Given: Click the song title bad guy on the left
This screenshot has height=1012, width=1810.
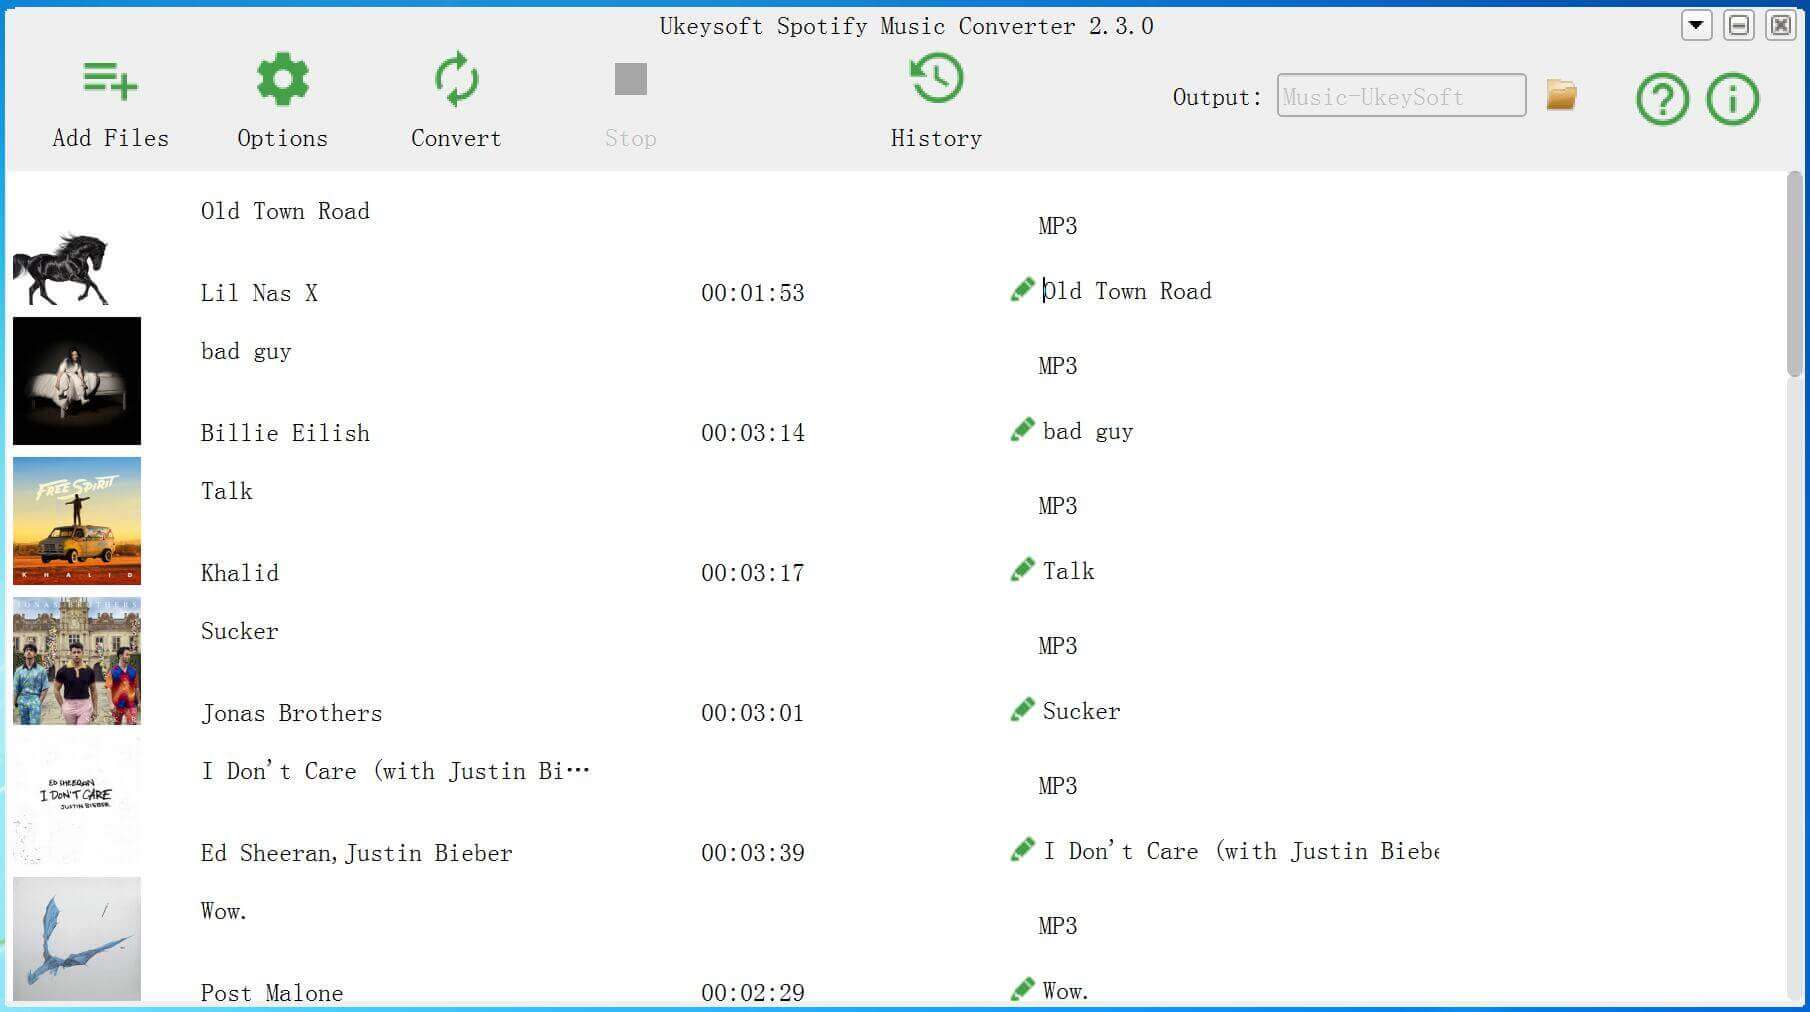Looking at the screenshot, I should coord(246,351).
